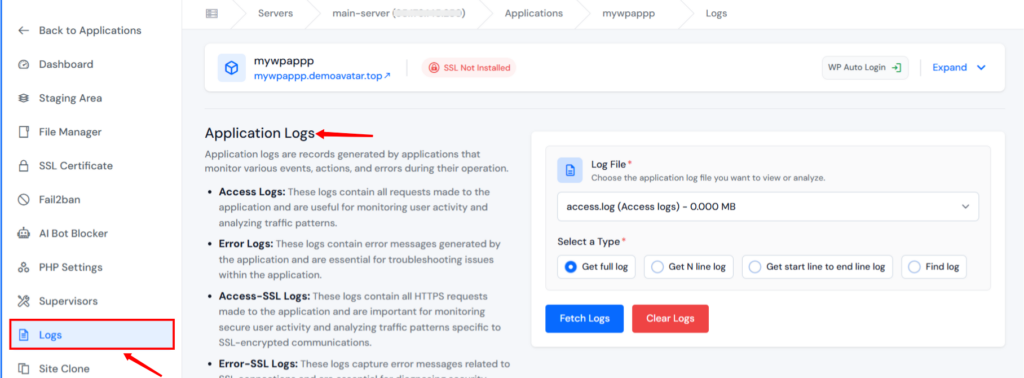Click the Supervisors tools icon

tap(24, 302)
